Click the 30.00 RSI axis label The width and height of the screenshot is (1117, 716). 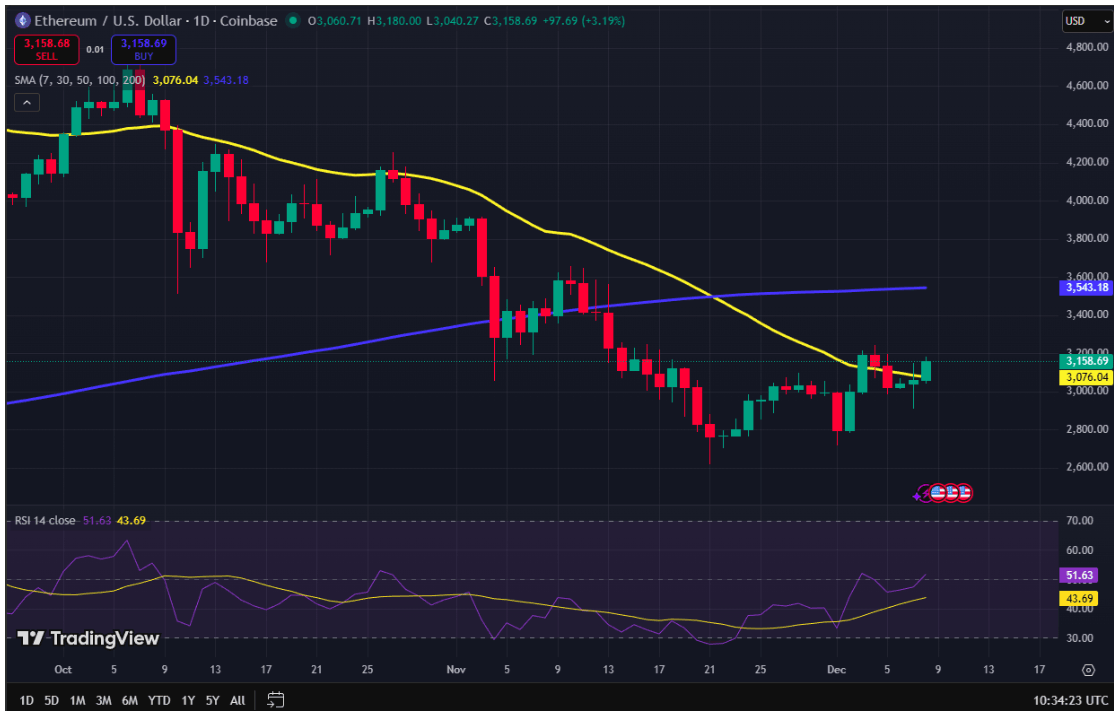(1080, 638)
